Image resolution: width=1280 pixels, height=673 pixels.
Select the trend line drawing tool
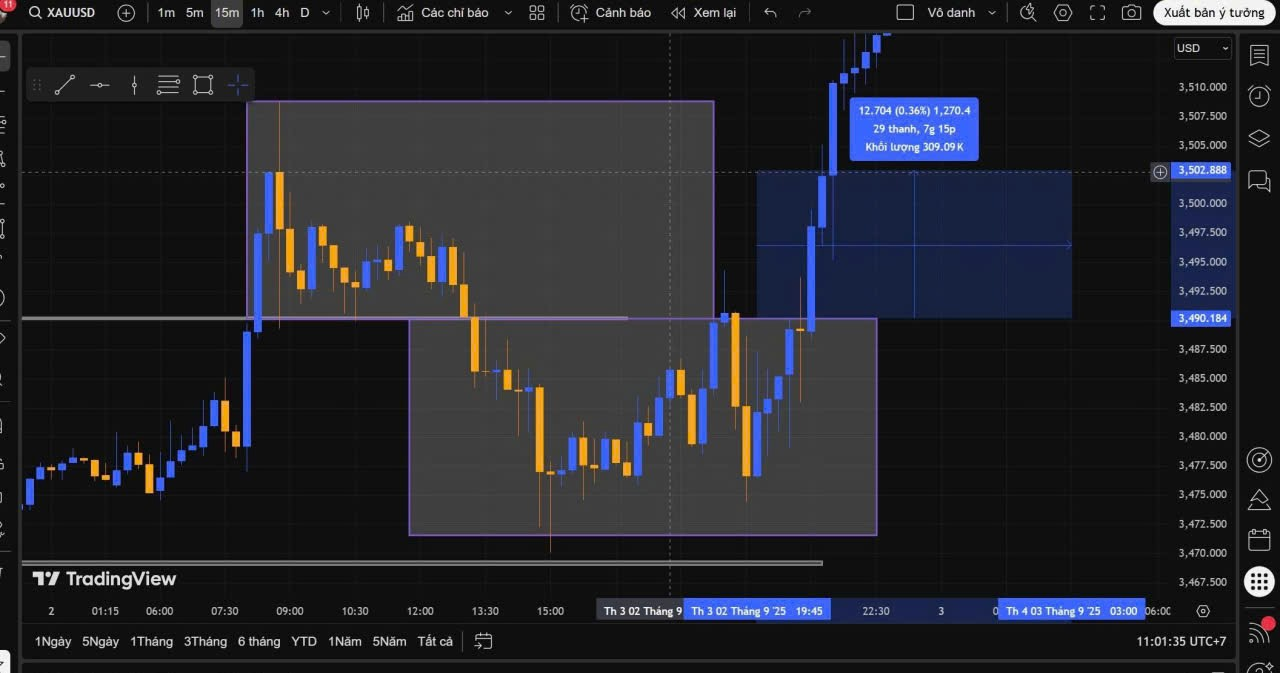point(65,85)
